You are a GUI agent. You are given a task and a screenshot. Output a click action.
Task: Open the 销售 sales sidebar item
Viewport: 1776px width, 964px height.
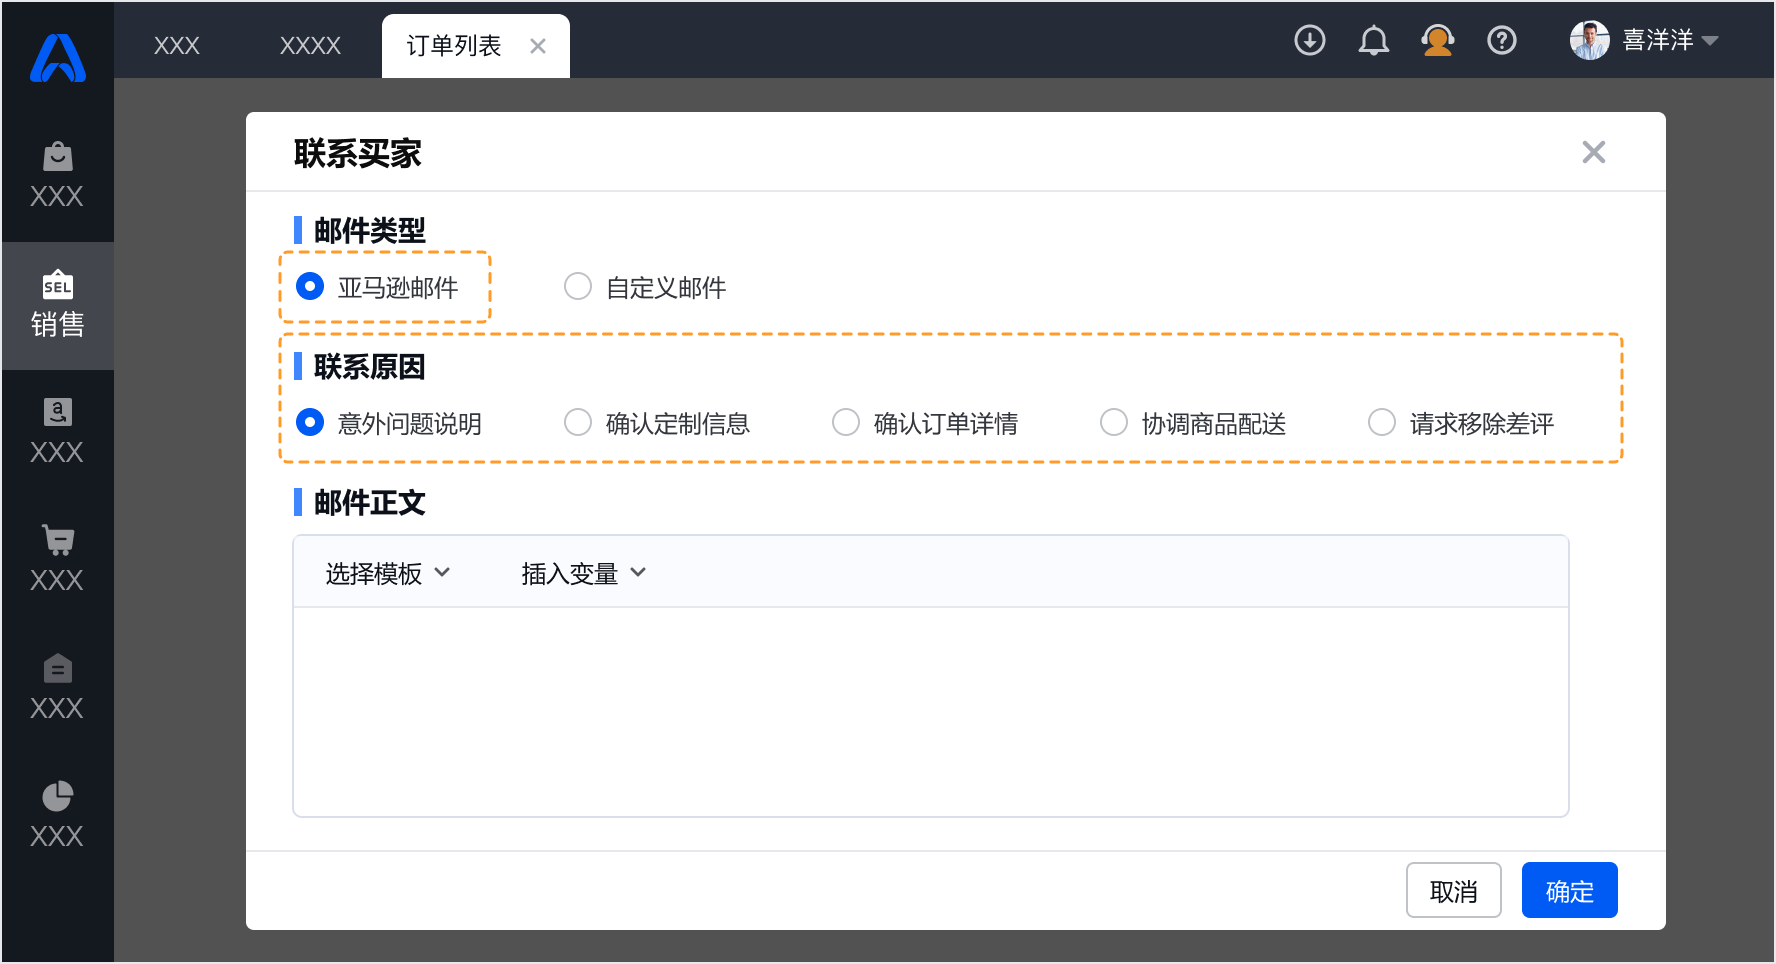pos(57,305)
